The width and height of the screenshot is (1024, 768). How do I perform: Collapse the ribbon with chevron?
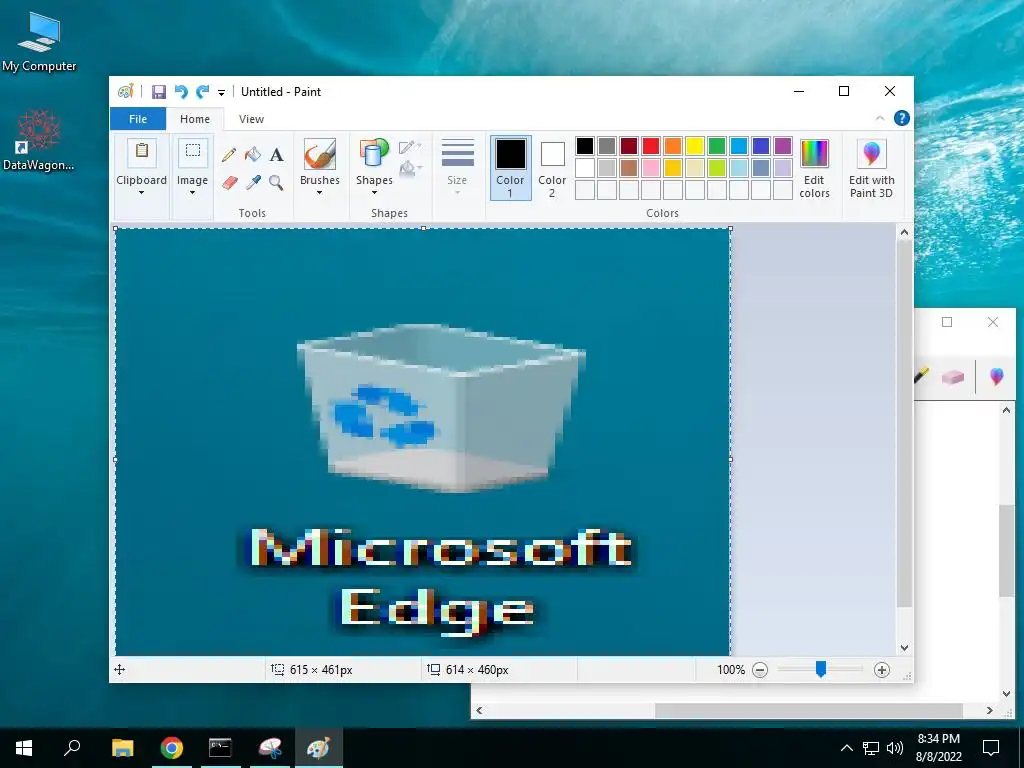pyautogui.click(x=880, y=118)
